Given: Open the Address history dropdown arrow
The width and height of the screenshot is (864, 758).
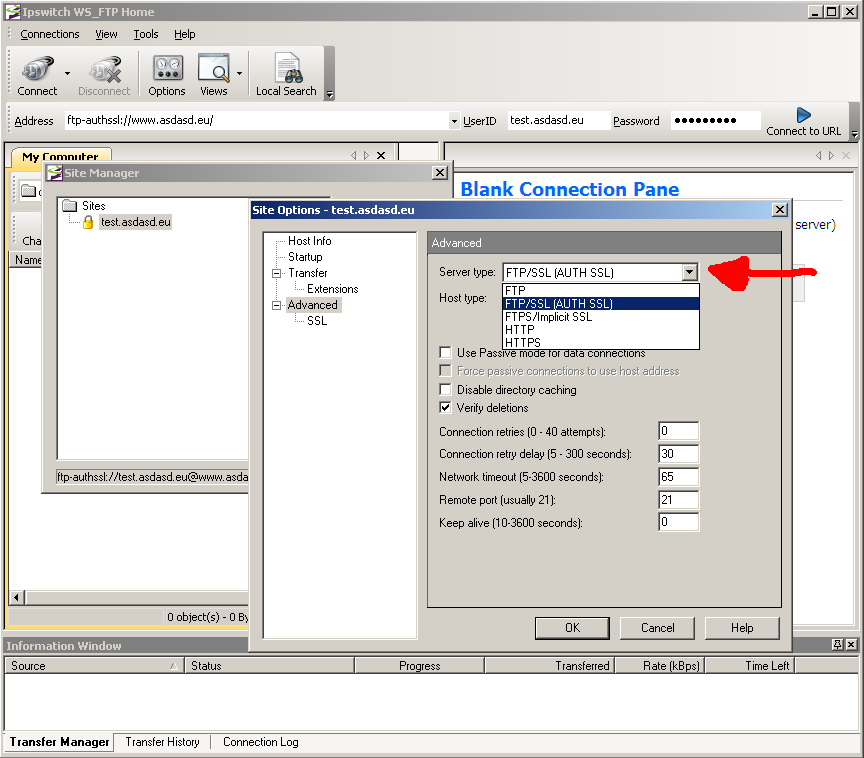Looking at the screenshot, I should pos(454,121).
